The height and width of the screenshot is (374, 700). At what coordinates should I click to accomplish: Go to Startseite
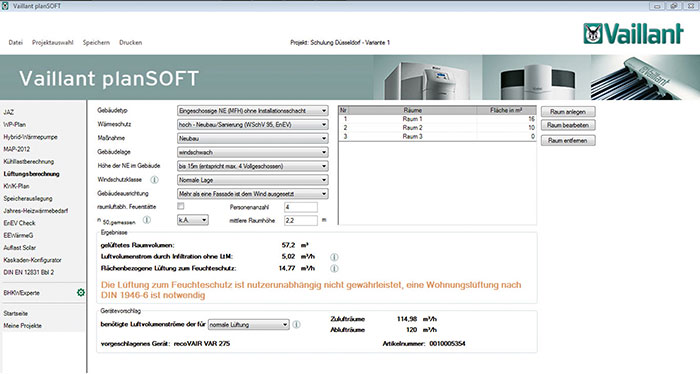[x=16, y=313]
